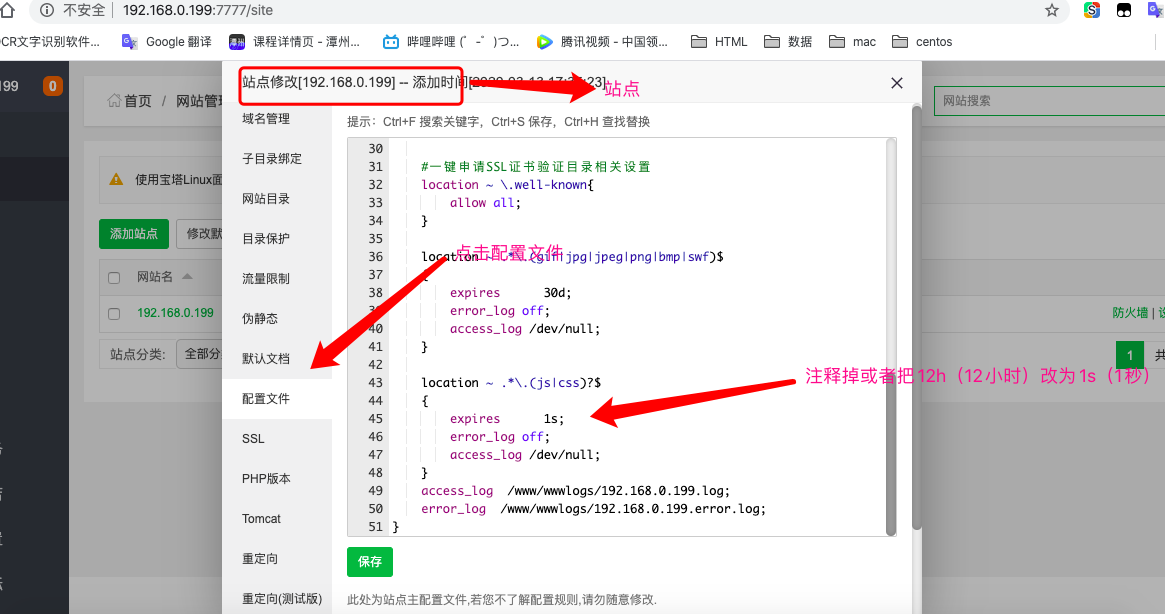Click line 50 error_log path
The image size is (1165, 614).
632,509
